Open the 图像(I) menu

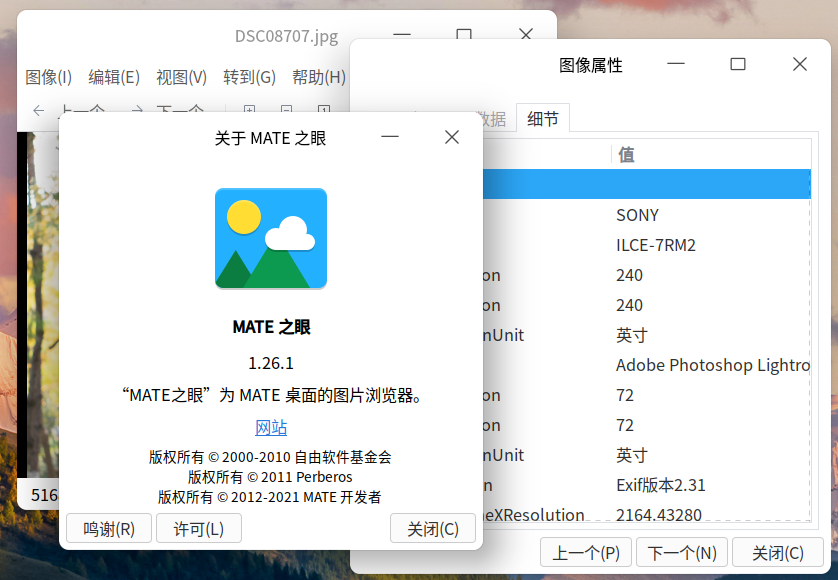(49, 78)
